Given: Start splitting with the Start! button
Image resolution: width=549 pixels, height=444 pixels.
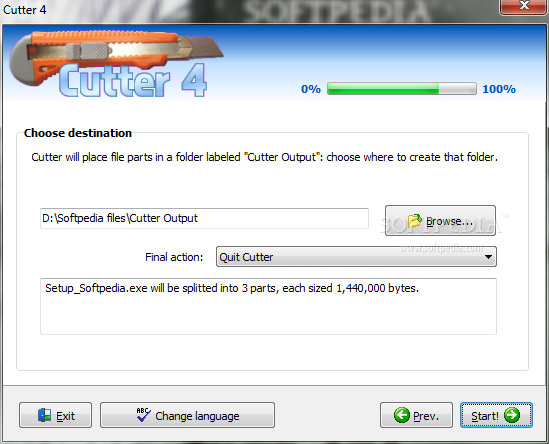Looking at the screenshot, I should point(496,415).
